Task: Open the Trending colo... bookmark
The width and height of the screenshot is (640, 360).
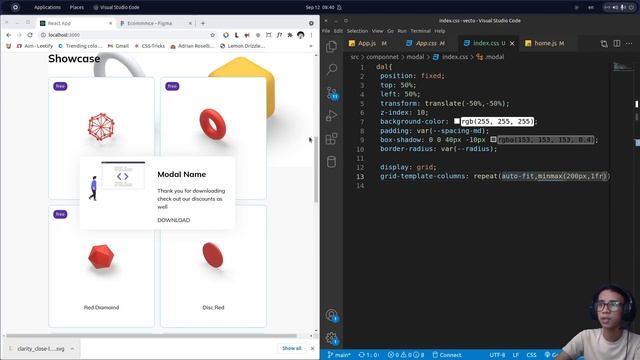Action: tap(80, 46)
